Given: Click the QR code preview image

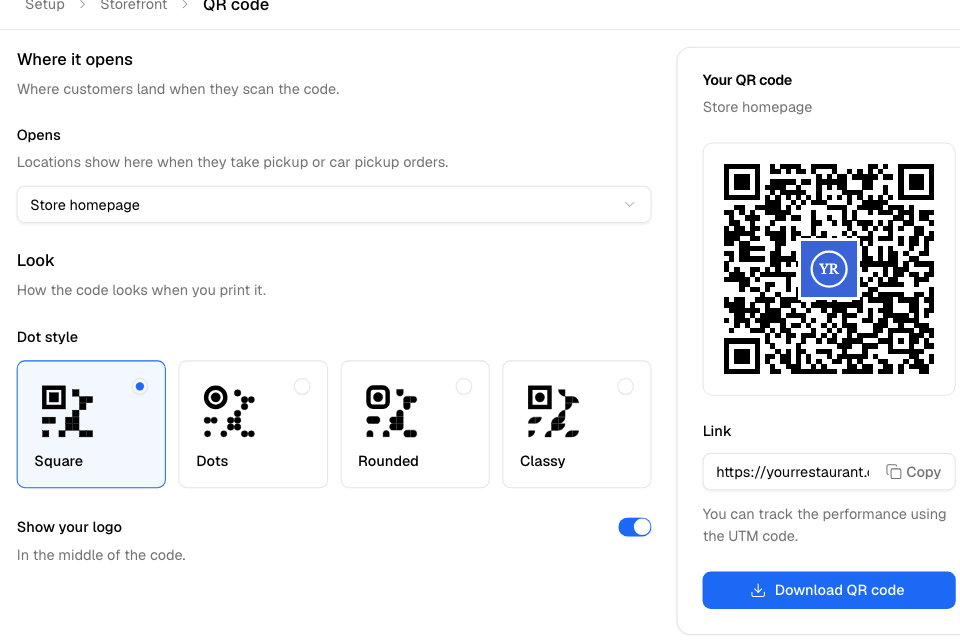Looking at the screenshot, I should pos(828,269).
